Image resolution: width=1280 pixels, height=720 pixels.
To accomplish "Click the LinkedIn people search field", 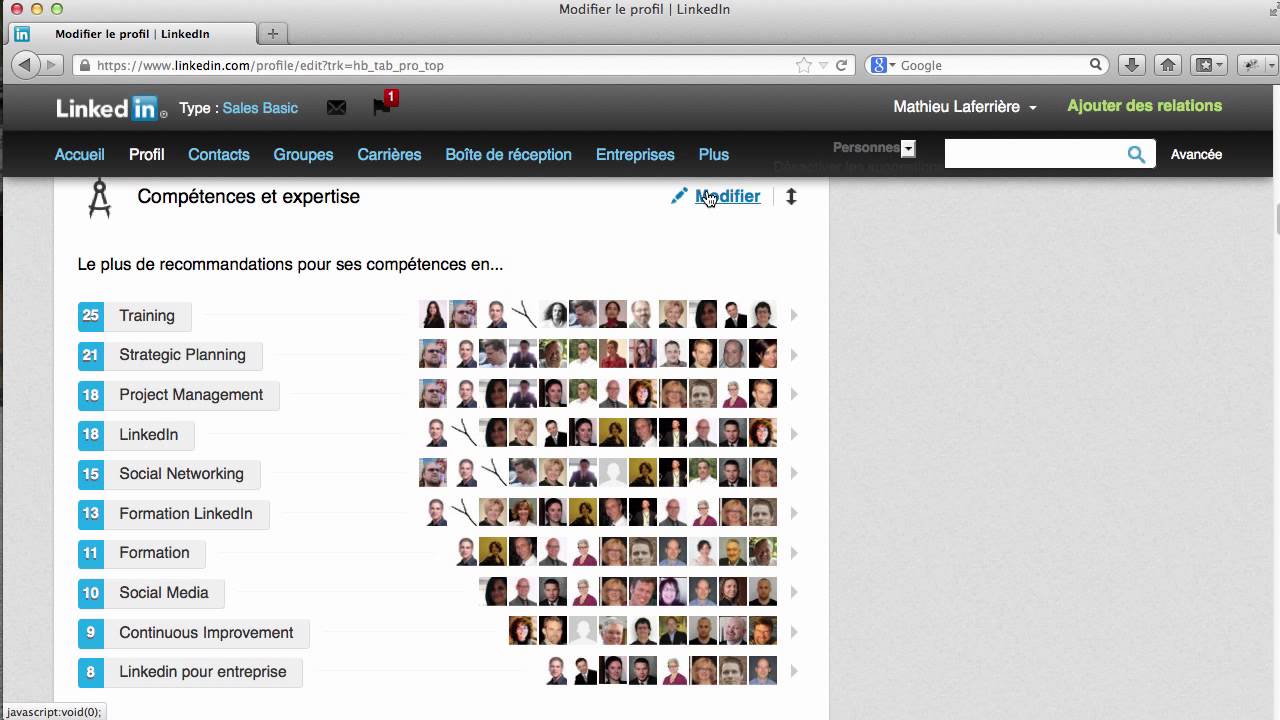I will point(1034,154).
